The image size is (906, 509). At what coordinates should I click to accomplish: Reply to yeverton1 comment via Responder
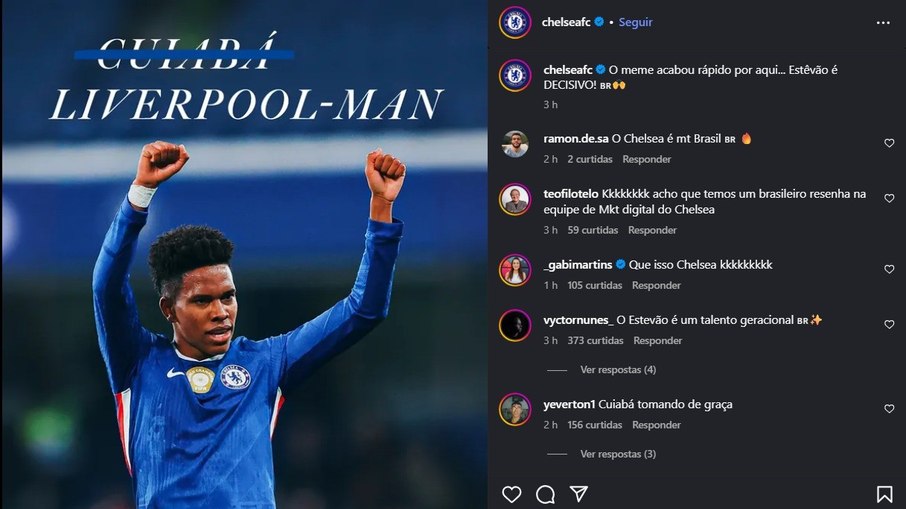(657, 425)
